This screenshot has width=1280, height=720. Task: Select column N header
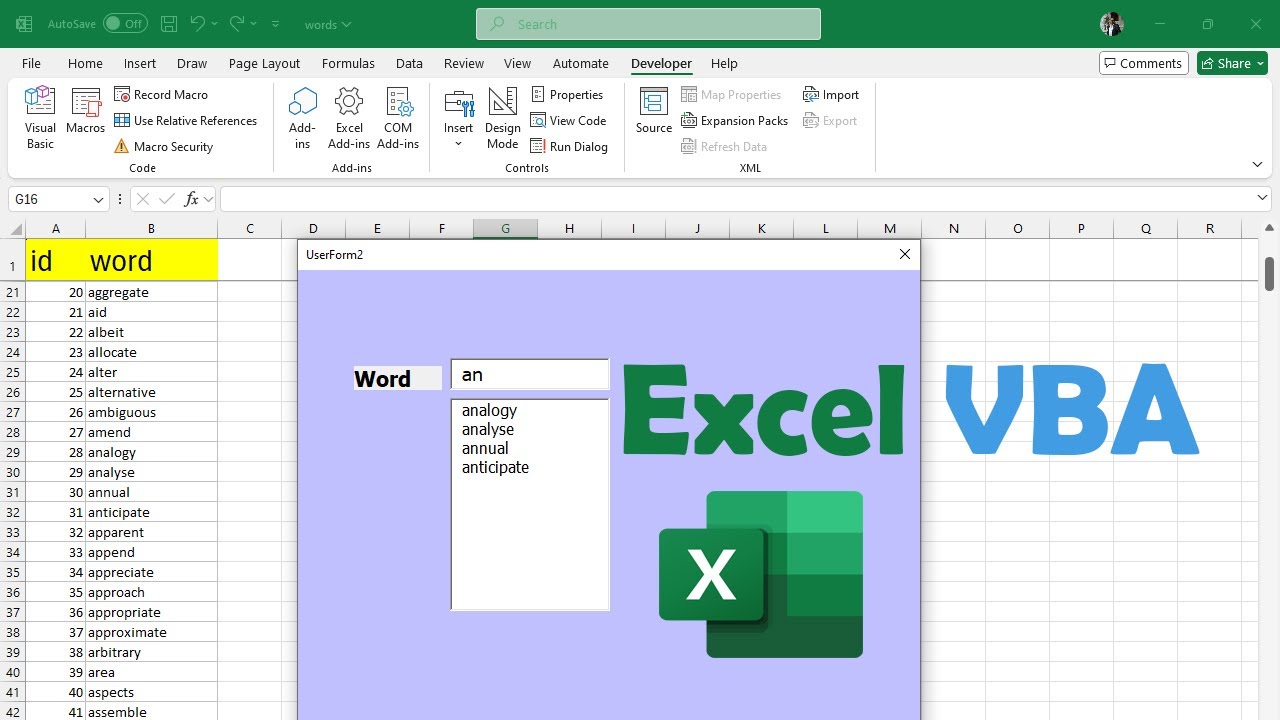click(953, 228)
